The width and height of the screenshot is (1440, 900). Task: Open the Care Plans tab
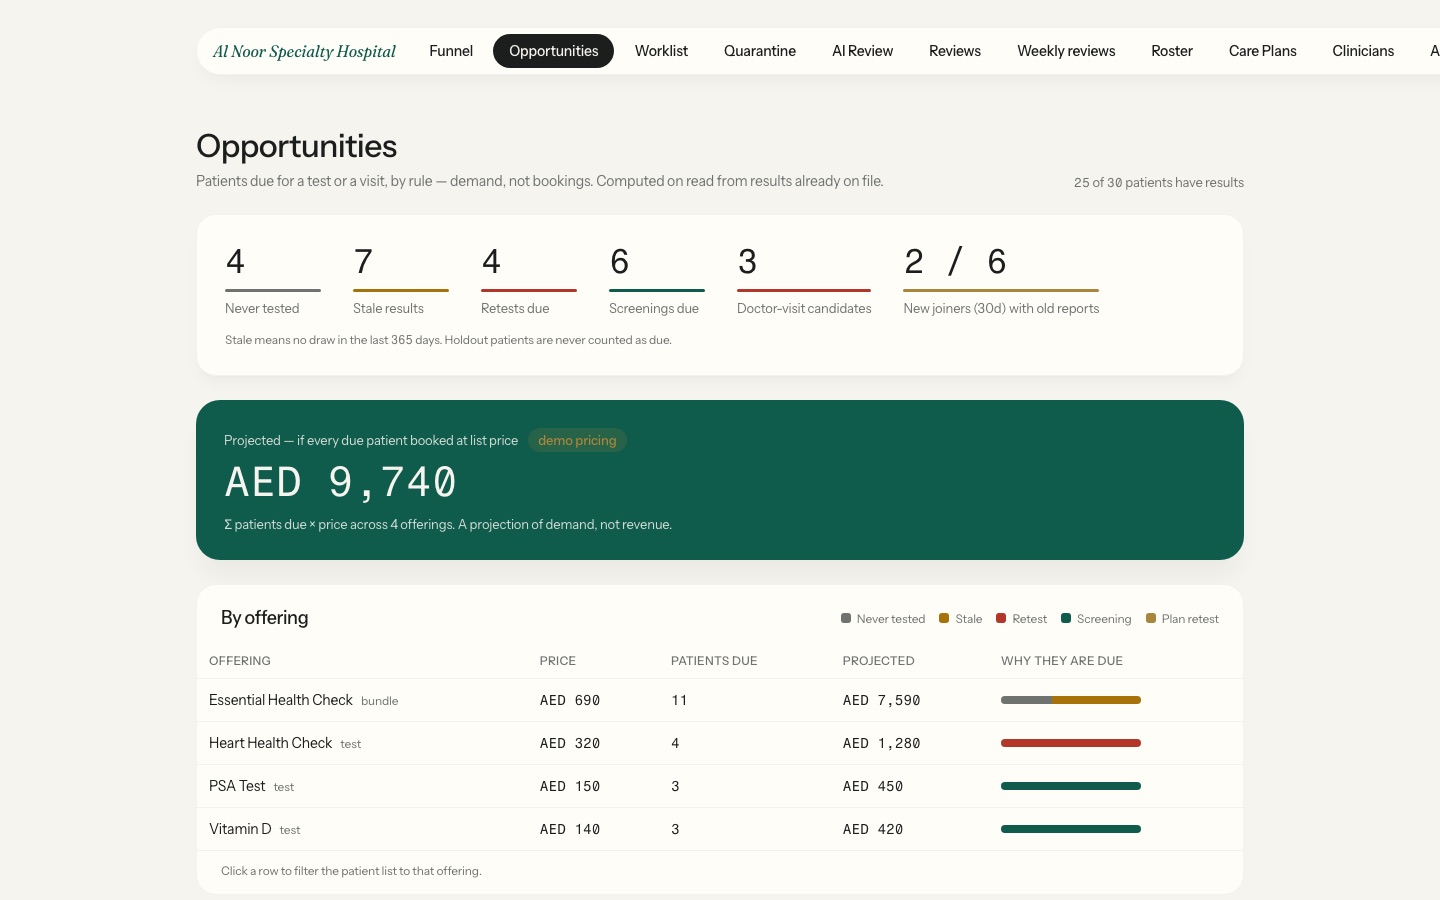[x=1262, y=51]
